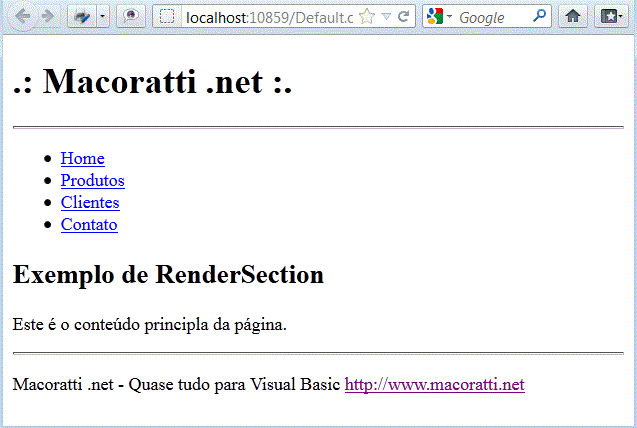Go back using the back arrow
Viewport: 637px width, 428px height.
23,16
